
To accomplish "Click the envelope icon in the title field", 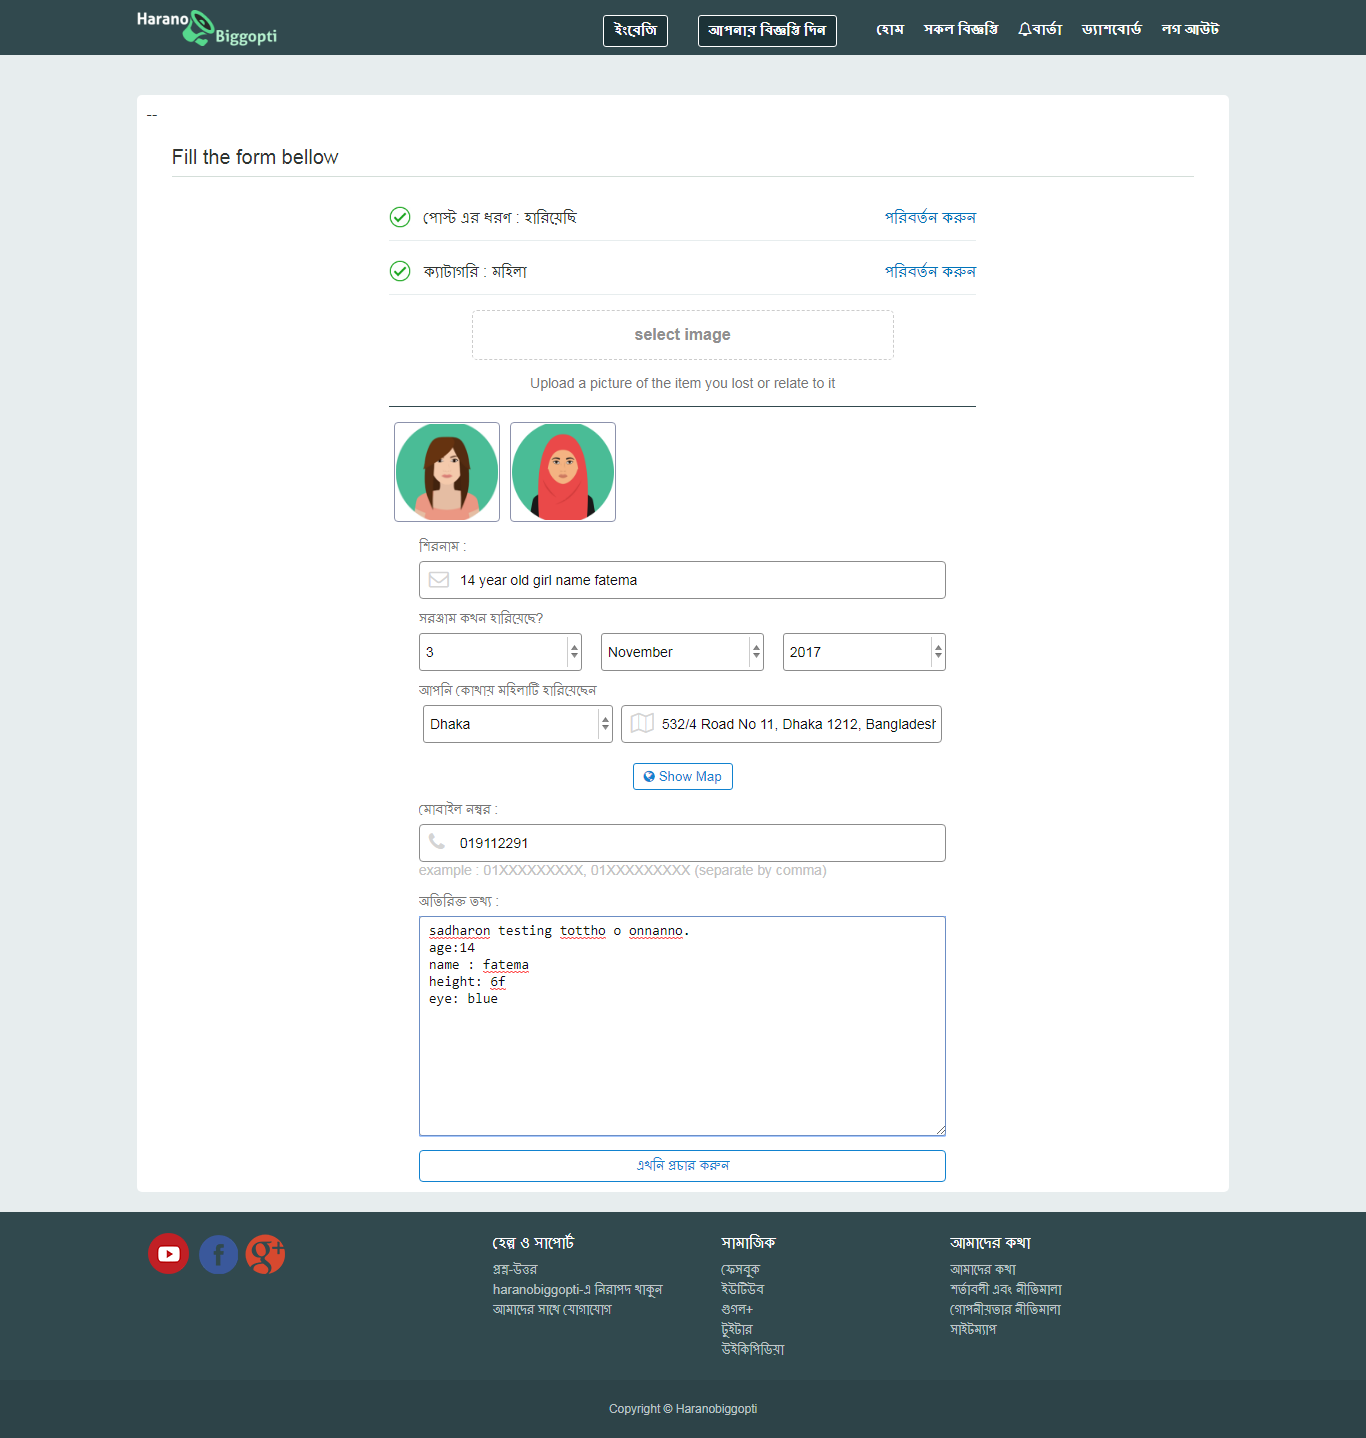I will [439, 580].
